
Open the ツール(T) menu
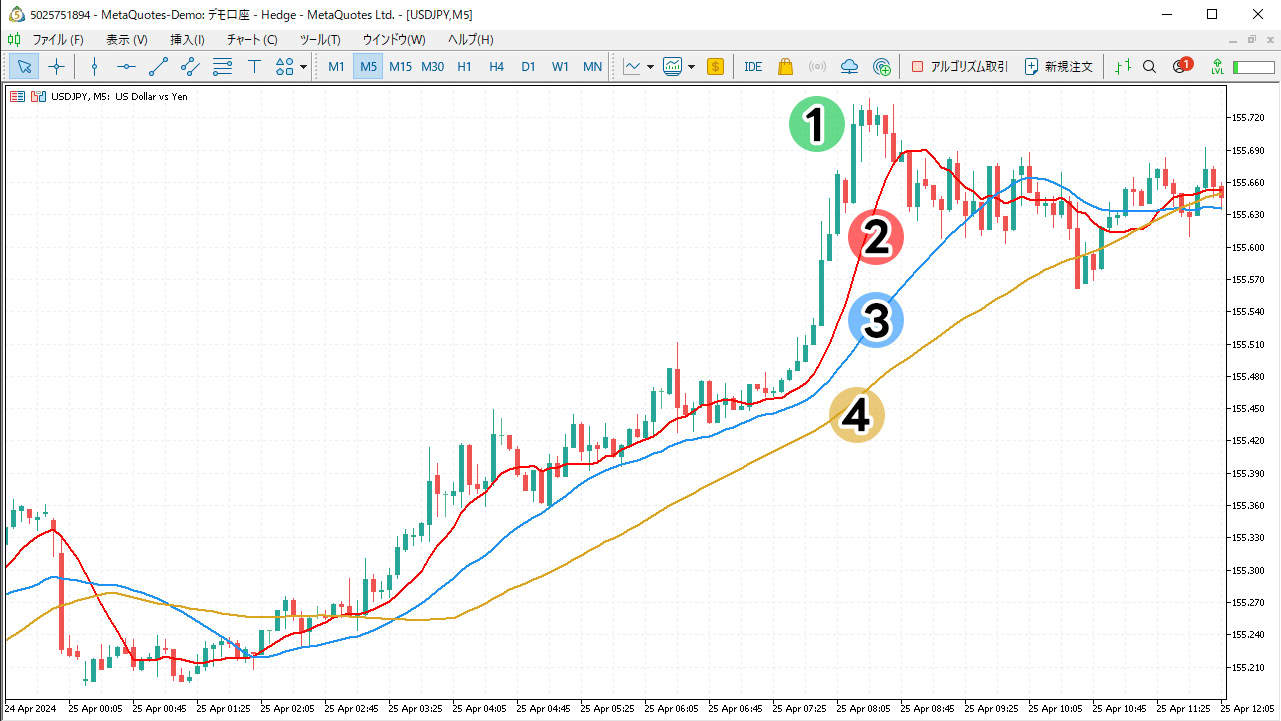pos(320,40)
